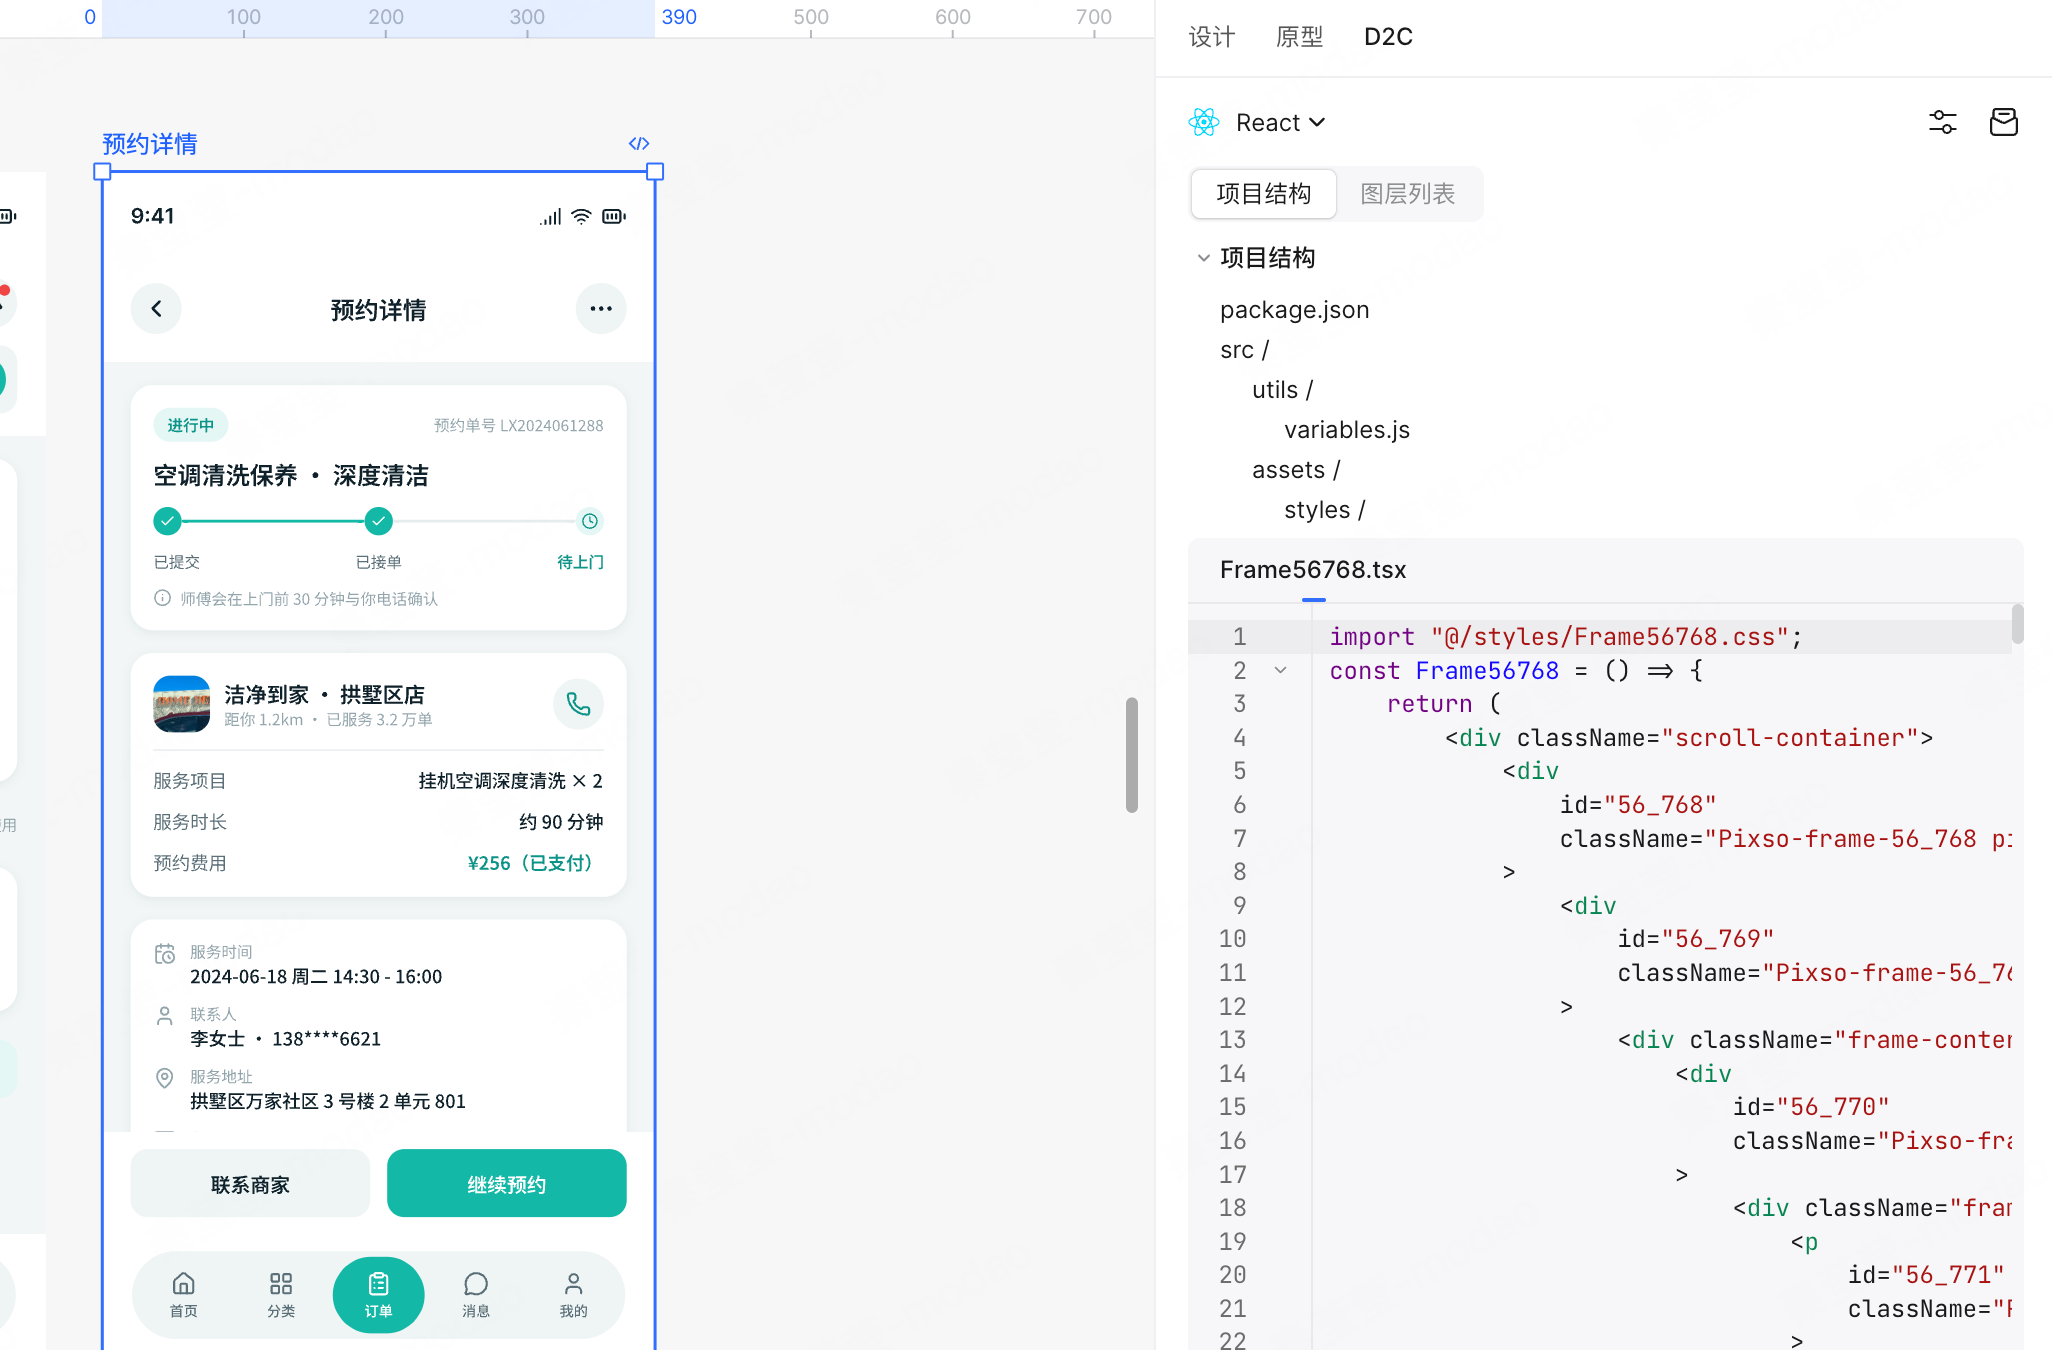Image resolution: width=2052 pixels, height=1350 pixels.
Task: Switch to 图层列表 segmented tab
Action: (x=1408, y=194)
